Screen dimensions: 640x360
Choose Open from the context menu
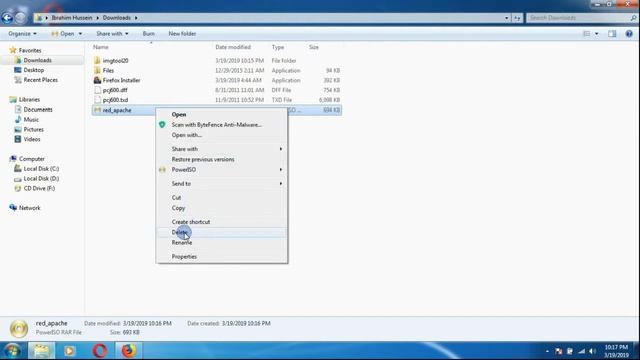coord(222,114)
